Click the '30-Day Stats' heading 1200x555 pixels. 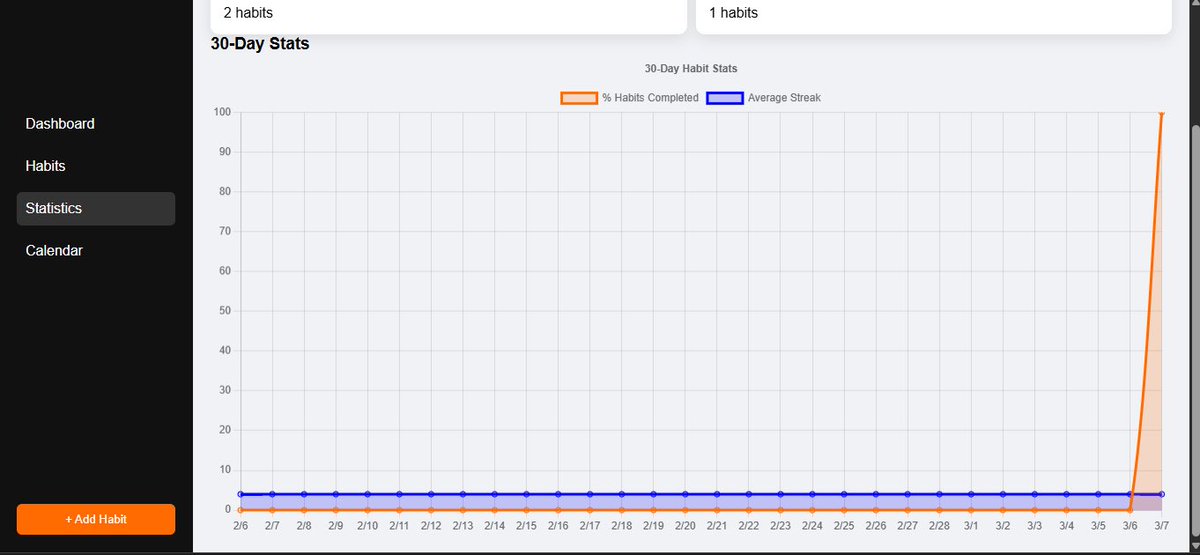[260, 44]
